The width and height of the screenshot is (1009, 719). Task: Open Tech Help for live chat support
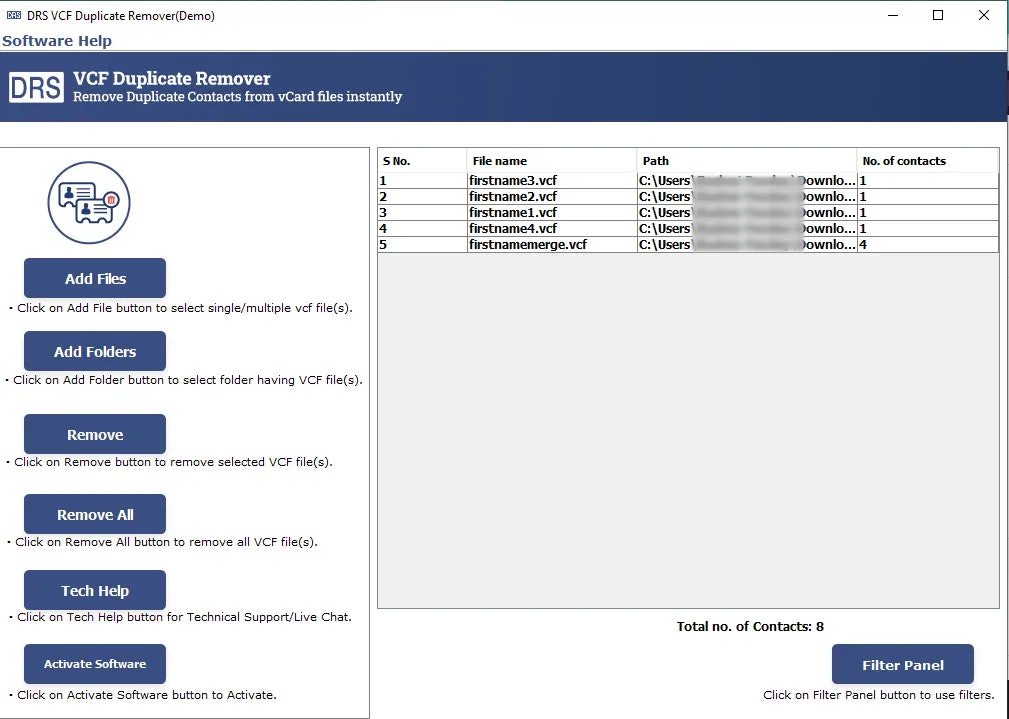pos(94,589)
